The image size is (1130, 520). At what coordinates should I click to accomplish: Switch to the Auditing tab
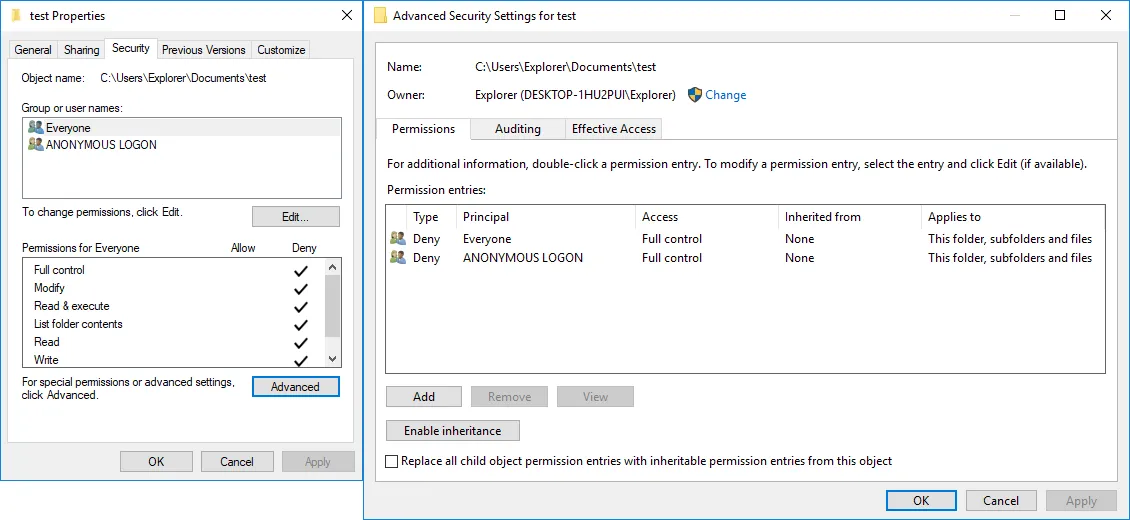tap(517, 129)
